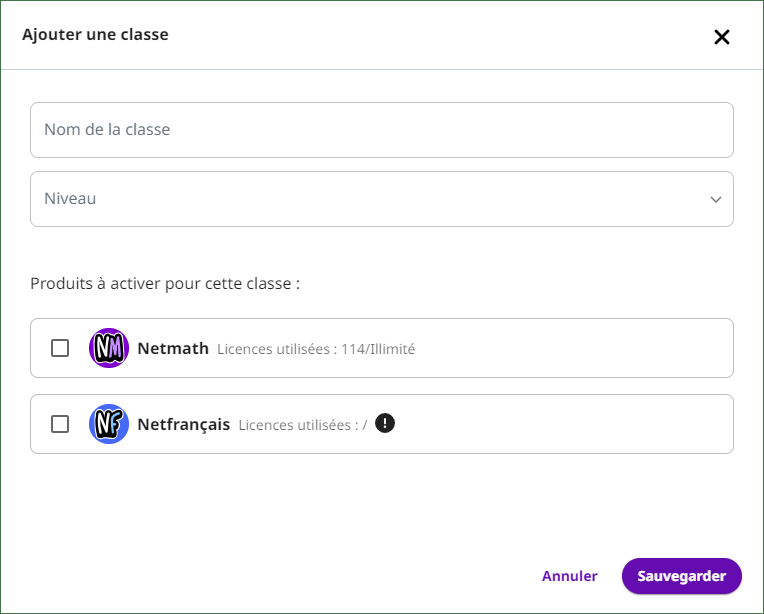The height and width of the screenshot is (614, 764).
Task: Open the Niveau dropdown
Action: [x=382, y=199]
